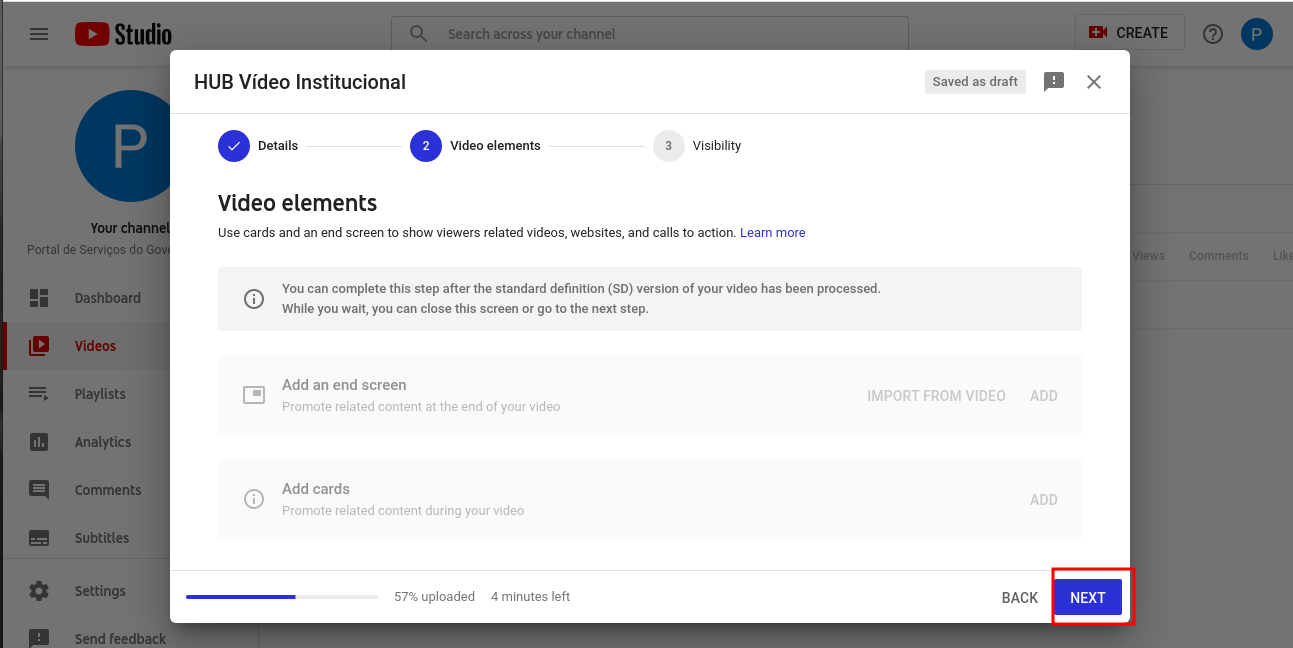The width and height of the screenshot is (1293, 648).
Task: Open the Settings gear in sidebar
Action: click(39, 591)
